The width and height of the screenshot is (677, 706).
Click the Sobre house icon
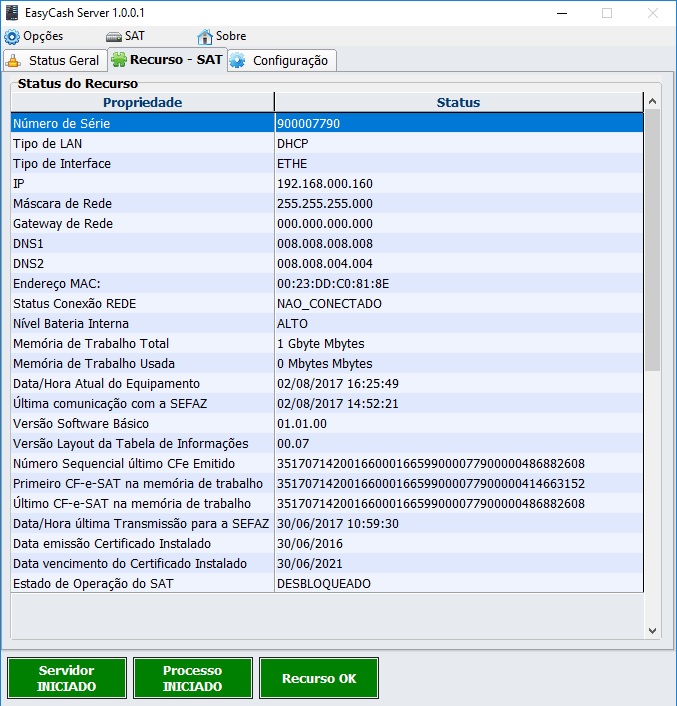pos(205,36)
